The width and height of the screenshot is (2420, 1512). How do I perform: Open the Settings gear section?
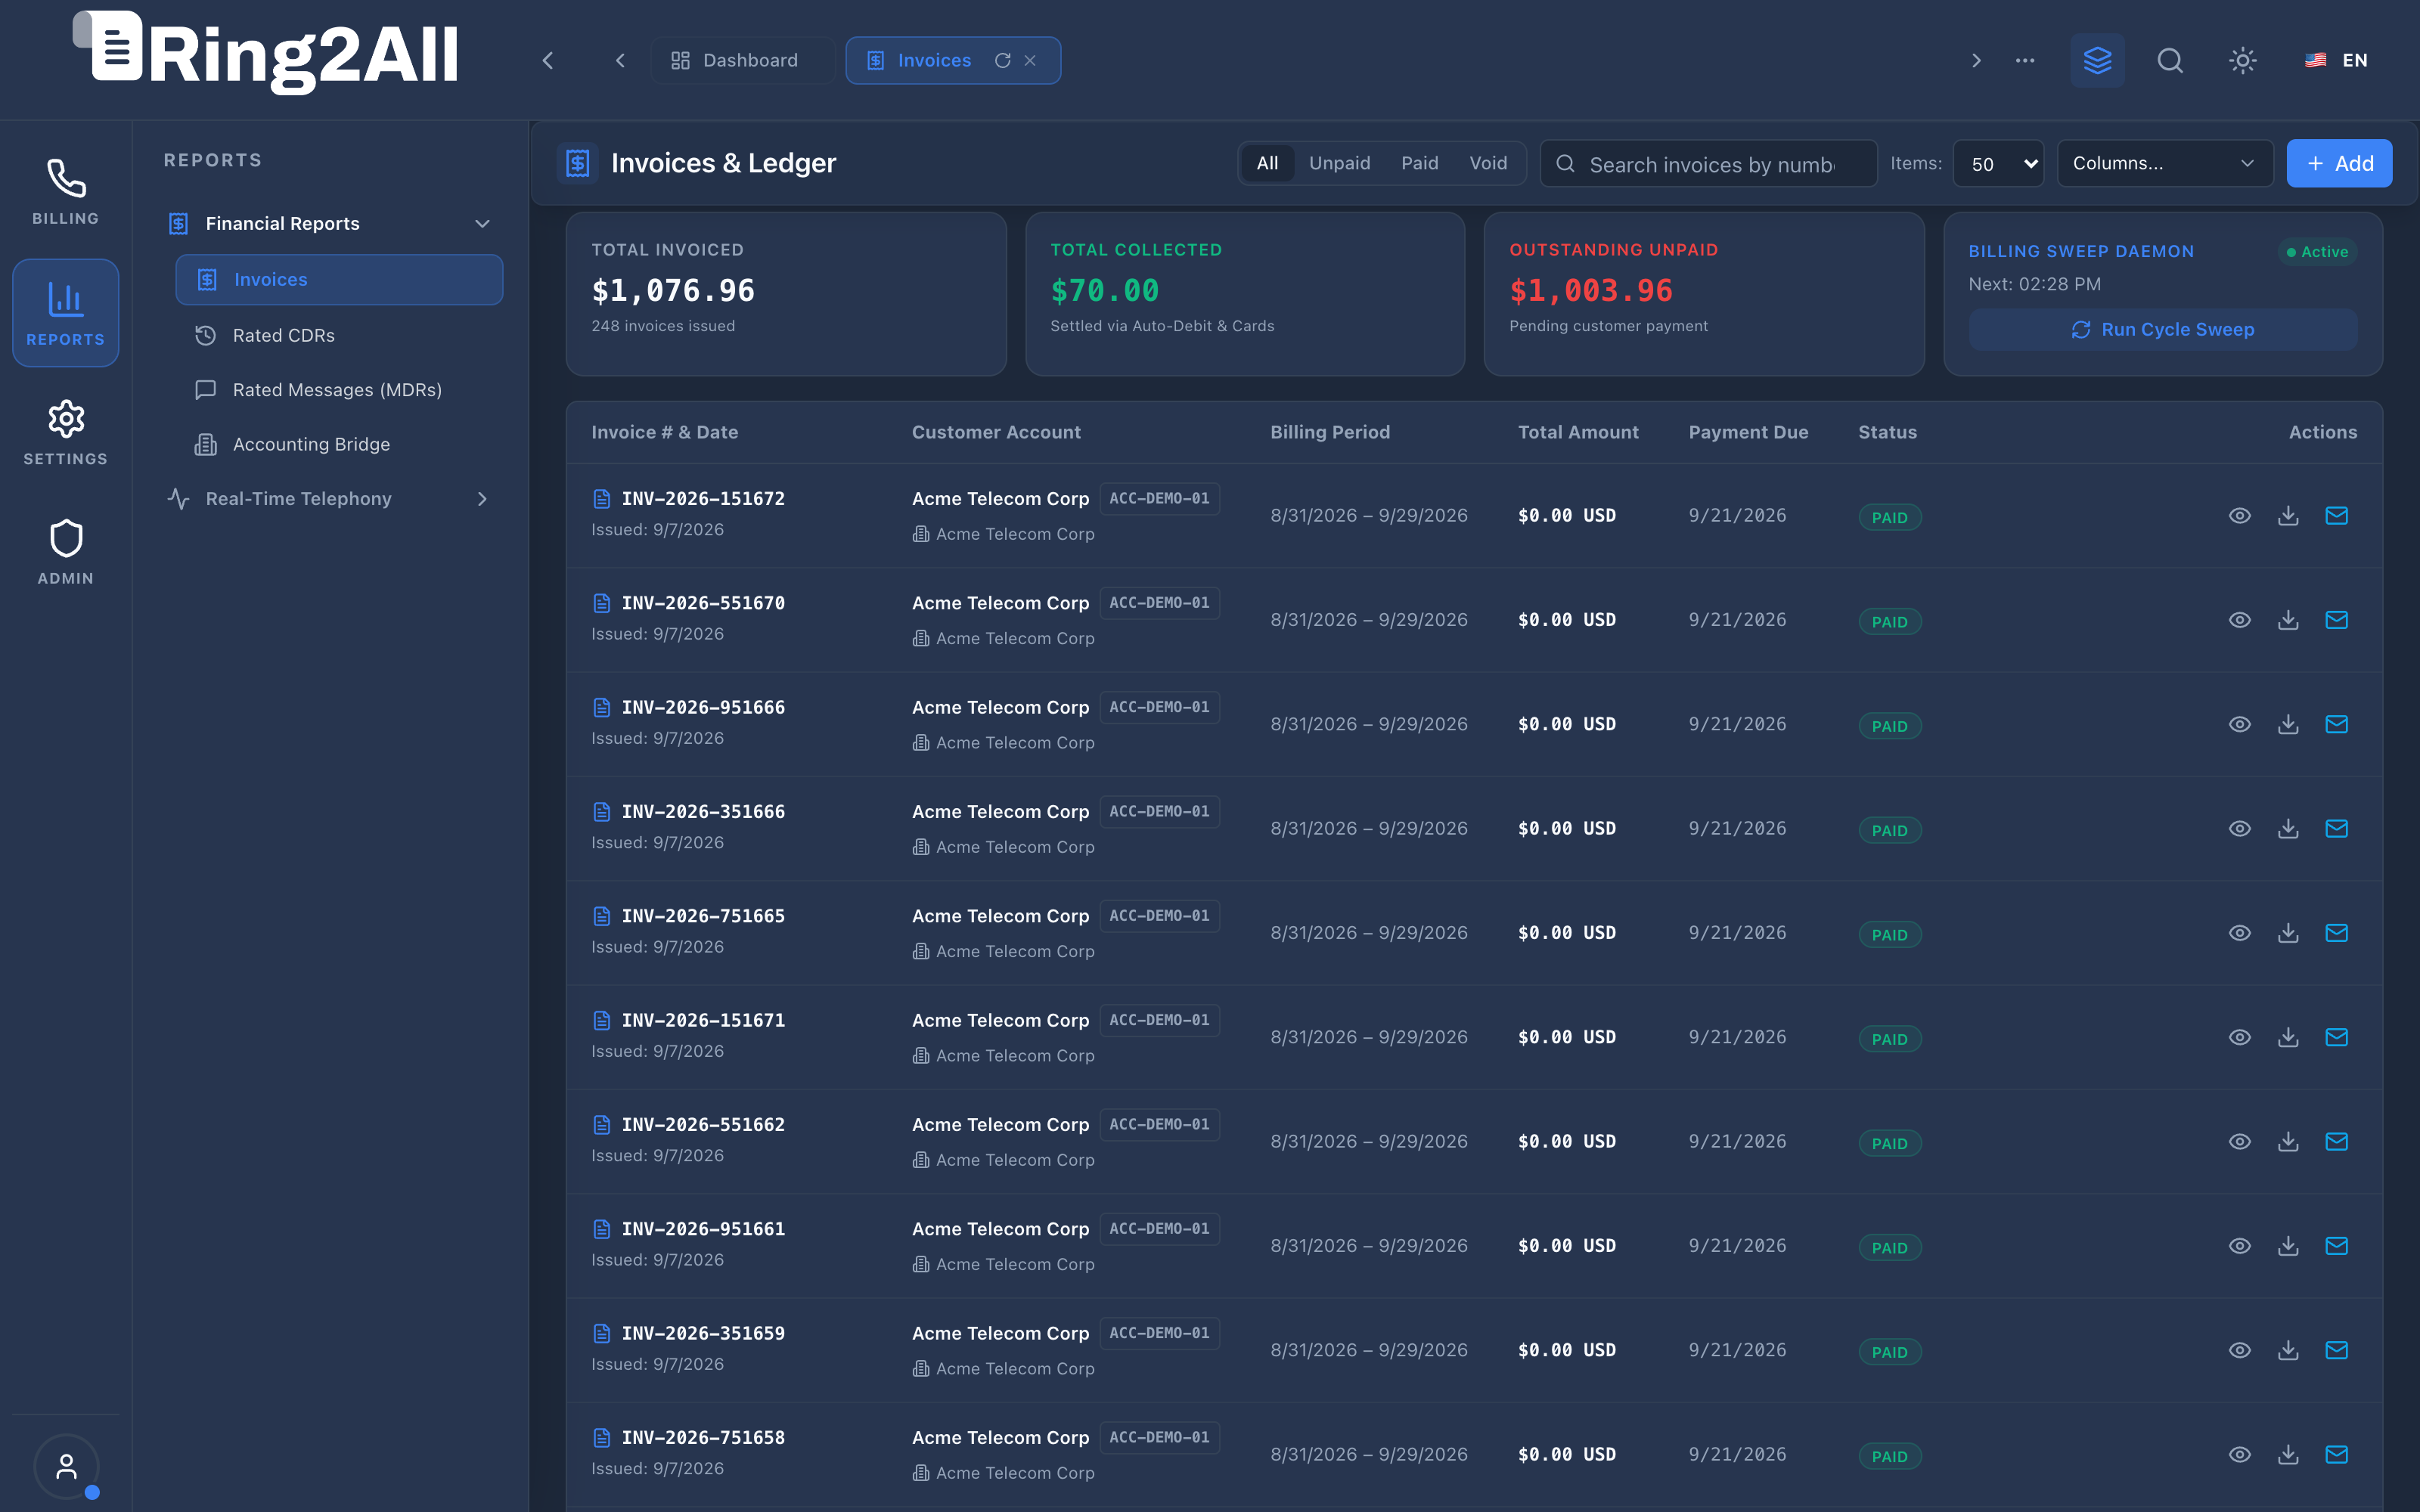[65, 433]
